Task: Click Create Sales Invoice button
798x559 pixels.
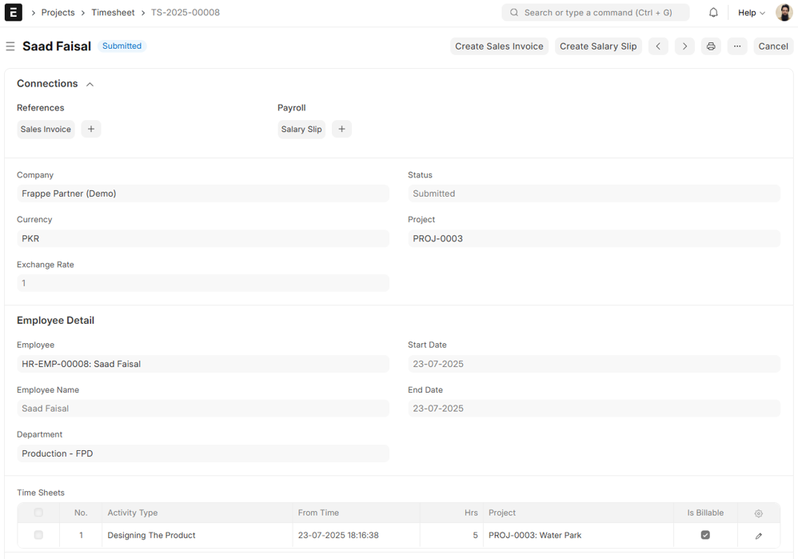Action: coord(498,46)
